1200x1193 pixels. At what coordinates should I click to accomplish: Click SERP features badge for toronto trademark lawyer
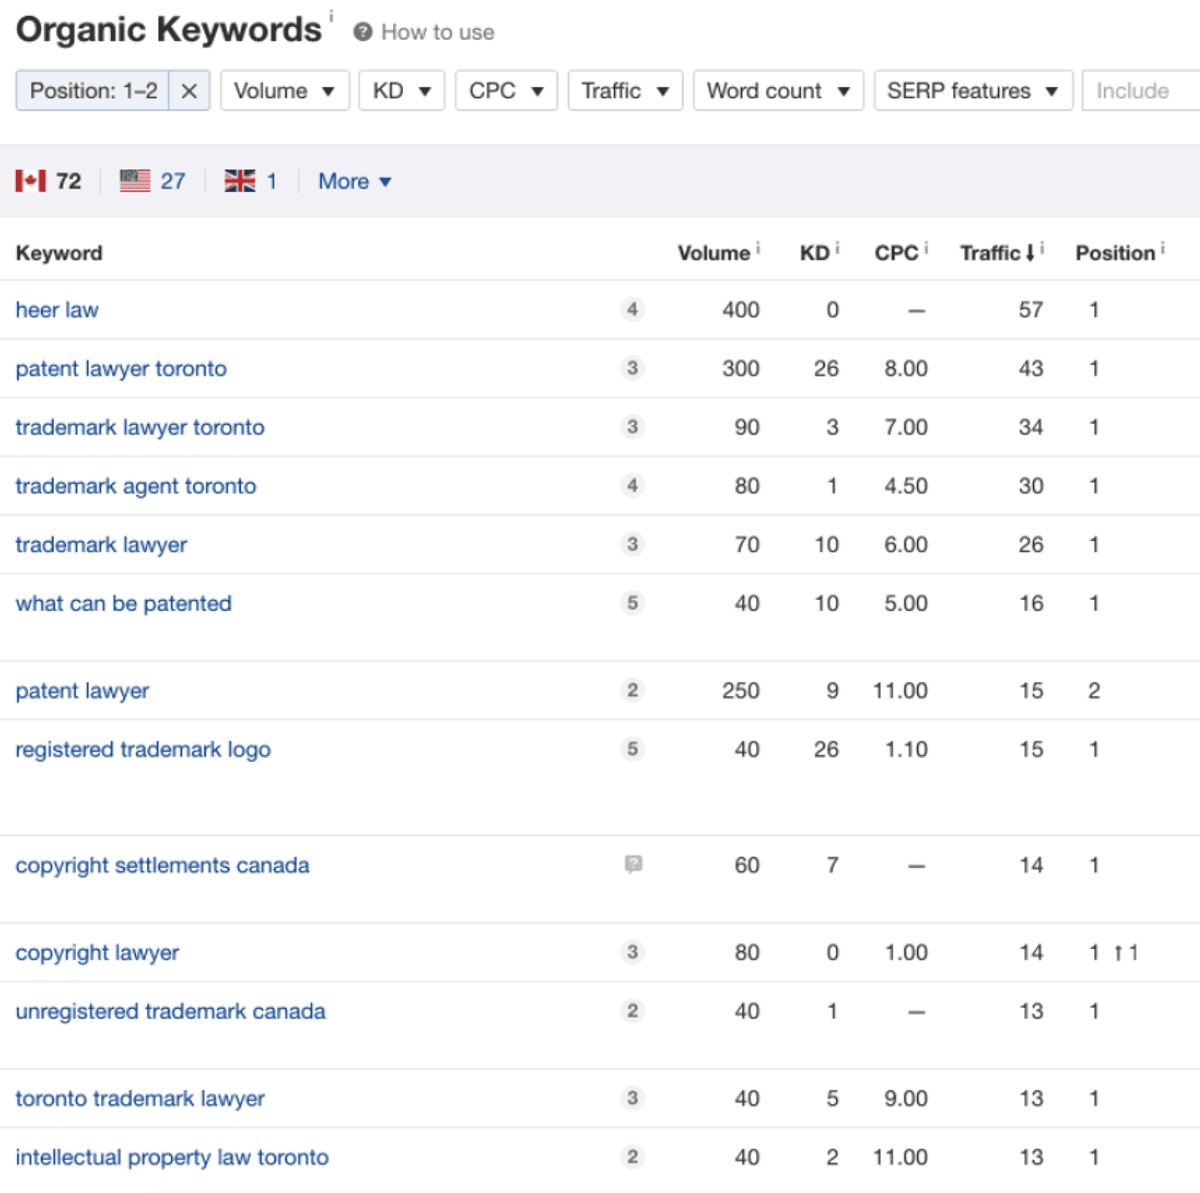pos(632,1099)
